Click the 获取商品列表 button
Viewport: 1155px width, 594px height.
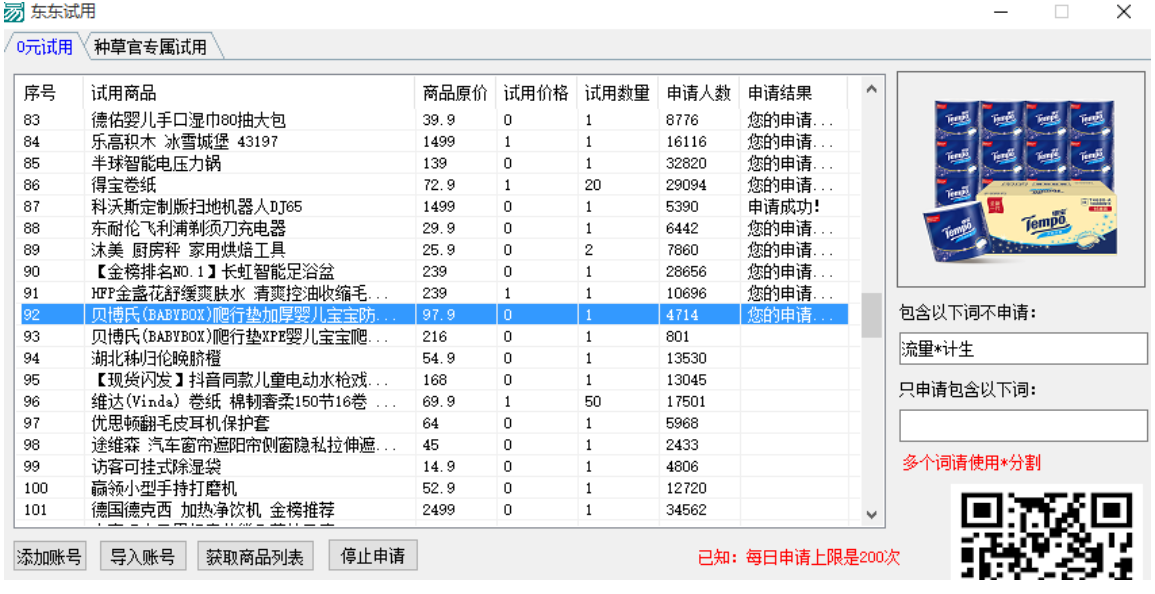255,556
